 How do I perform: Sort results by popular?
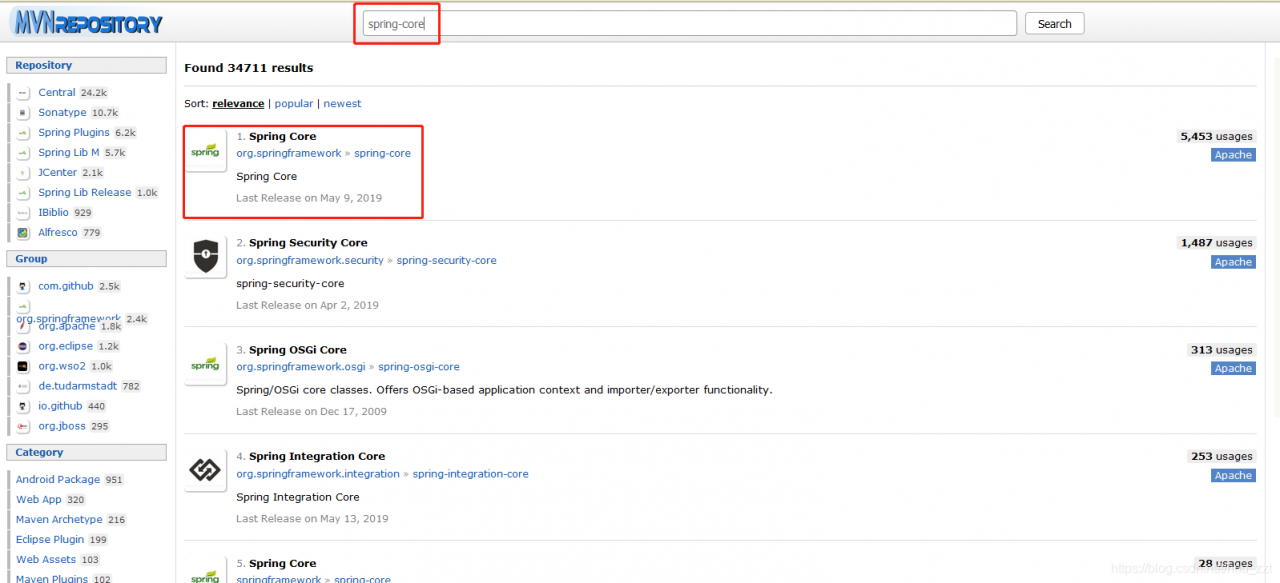pyautogui.click(x=294, y=104)
